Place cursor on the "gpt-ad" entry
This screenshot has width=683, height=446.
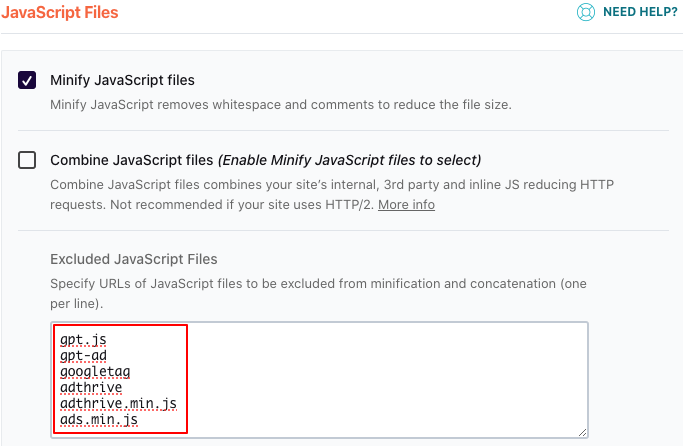(x=86, y=356)
